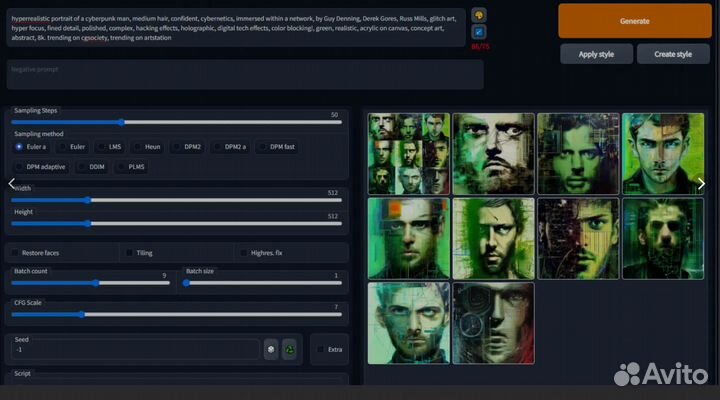Click the palette icon beside the prompt

[478, 15]
